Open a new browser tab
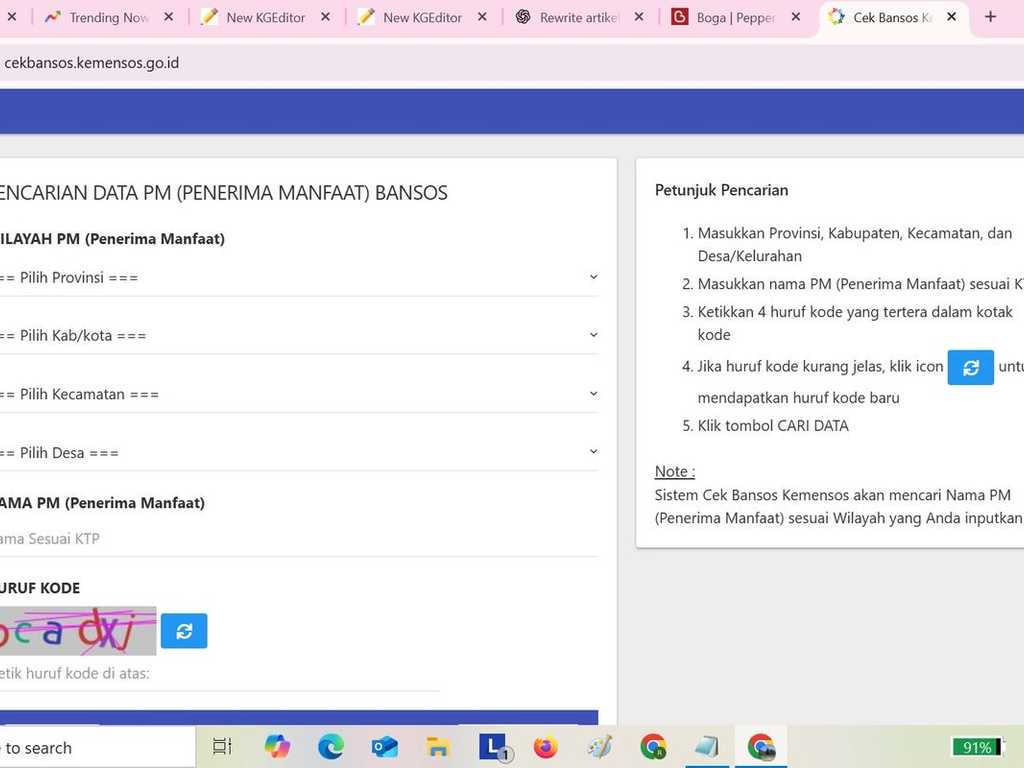1024x768 pixels. (x=988, y=17)
